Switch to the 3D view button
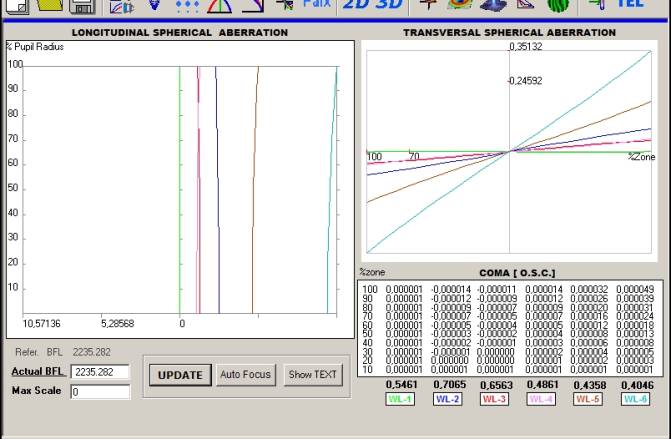 point(388,5)
